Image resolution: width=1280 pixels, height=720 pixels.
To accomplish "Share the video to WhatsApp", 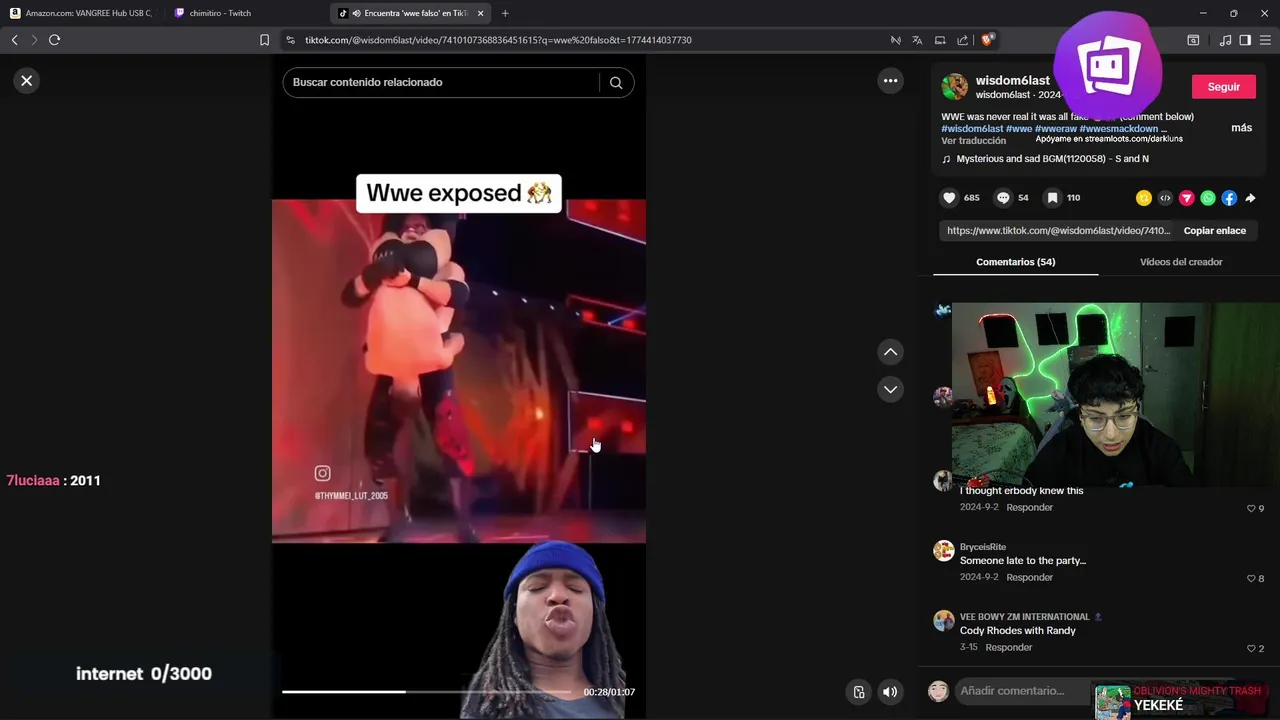I will click(x=1208, y=198).
